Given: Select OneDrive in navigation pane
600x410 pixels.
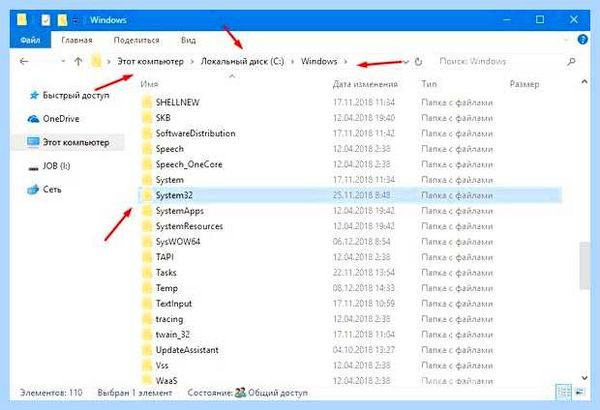Looking at the screenshot, I should click(61, 119).
